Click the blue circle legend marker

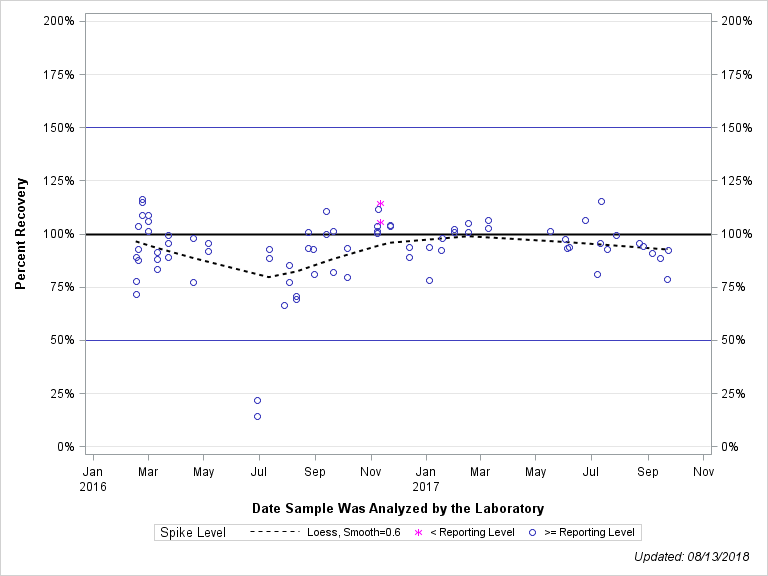[532, 532]
